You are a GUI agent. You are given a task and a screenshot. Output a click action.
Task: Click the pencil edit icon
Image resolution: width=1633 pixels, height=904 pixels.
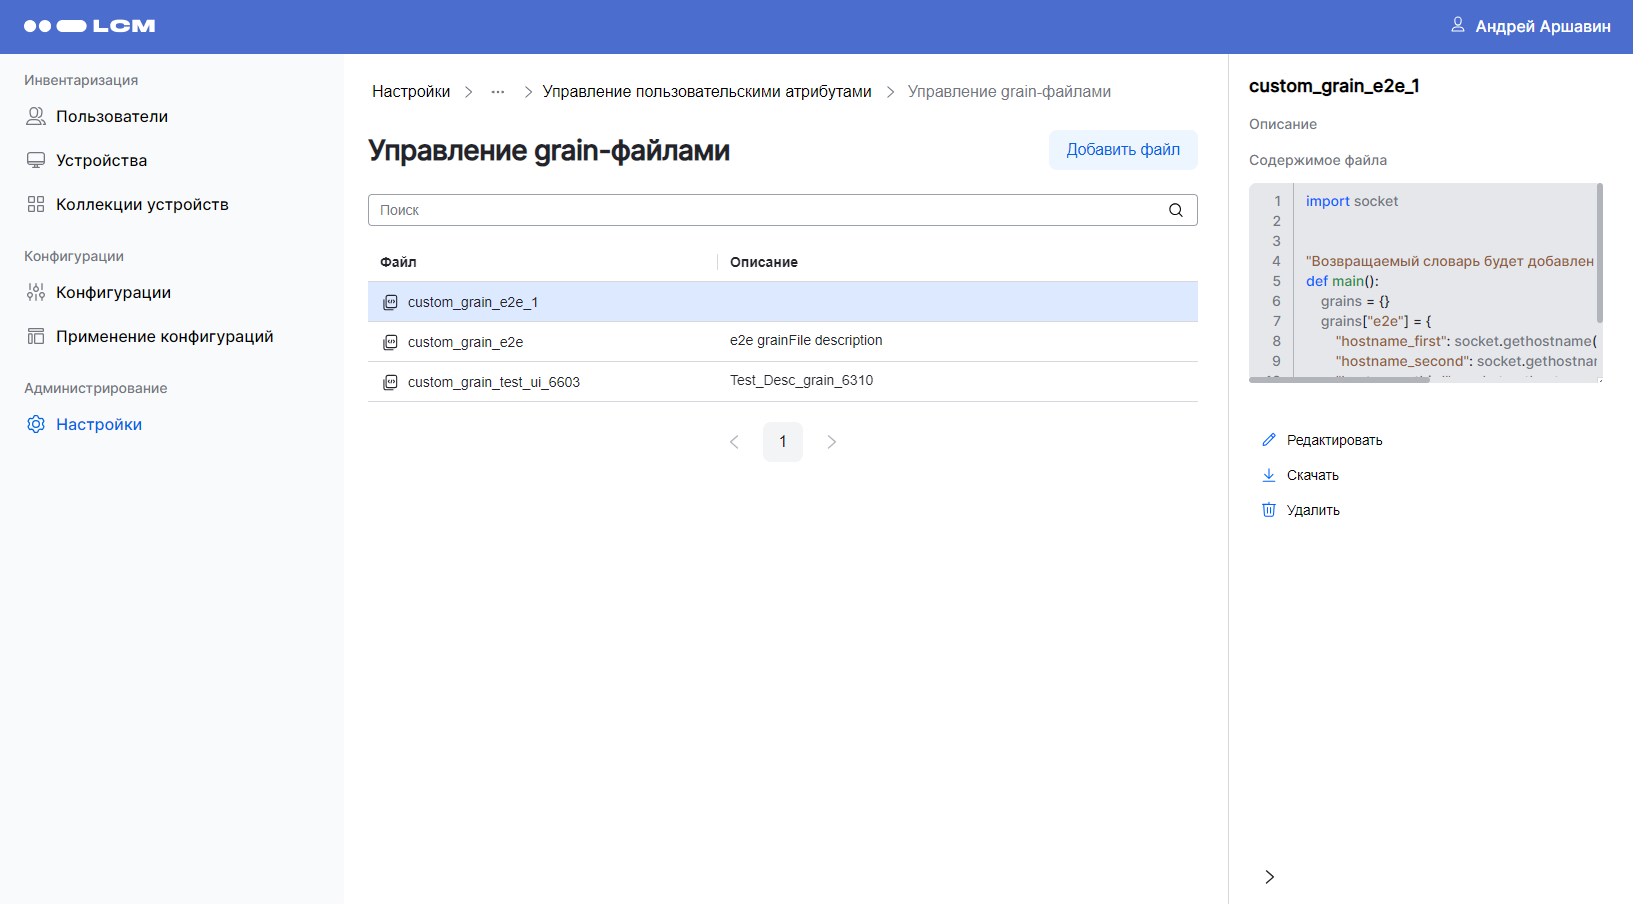point(1268,440)
